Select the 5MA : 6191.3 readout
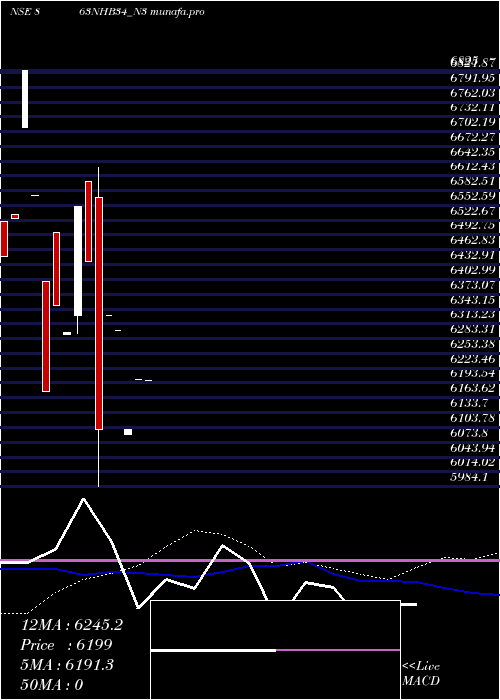 67,665
